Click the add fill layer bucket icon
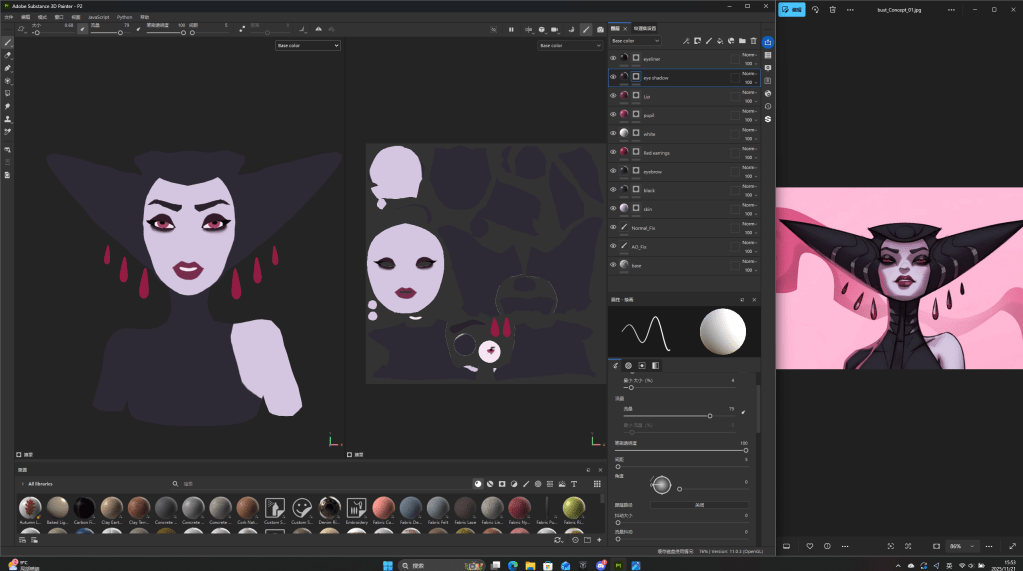Screen dimensions: 1023x571 pos(720,41)
